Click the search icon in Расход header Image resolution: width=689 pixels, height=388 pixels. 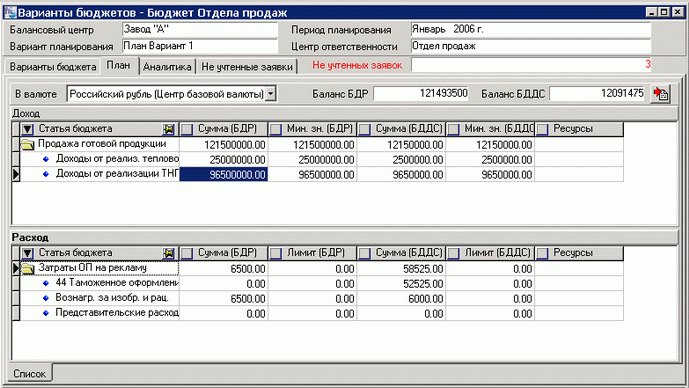(168, 253)
